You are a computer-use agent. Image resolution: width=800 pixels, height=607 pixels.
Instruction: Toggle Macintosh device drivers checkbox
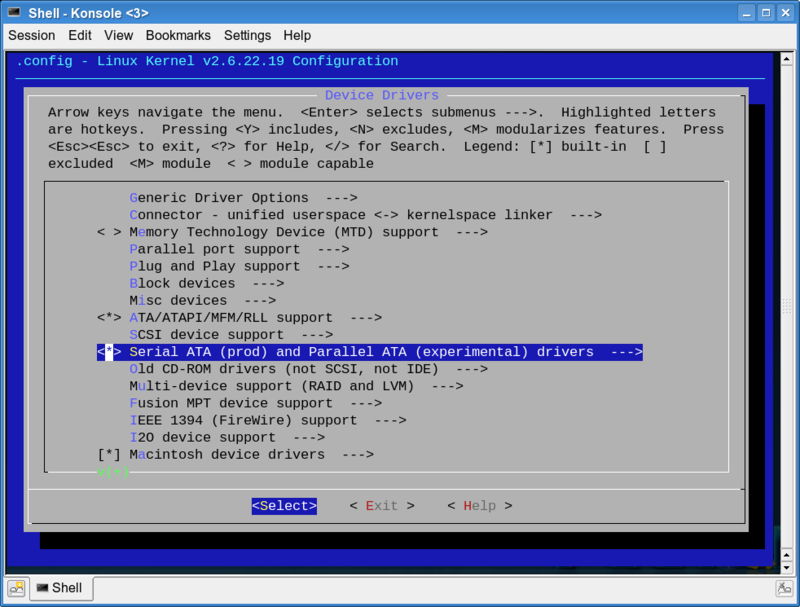pos(109,454)
